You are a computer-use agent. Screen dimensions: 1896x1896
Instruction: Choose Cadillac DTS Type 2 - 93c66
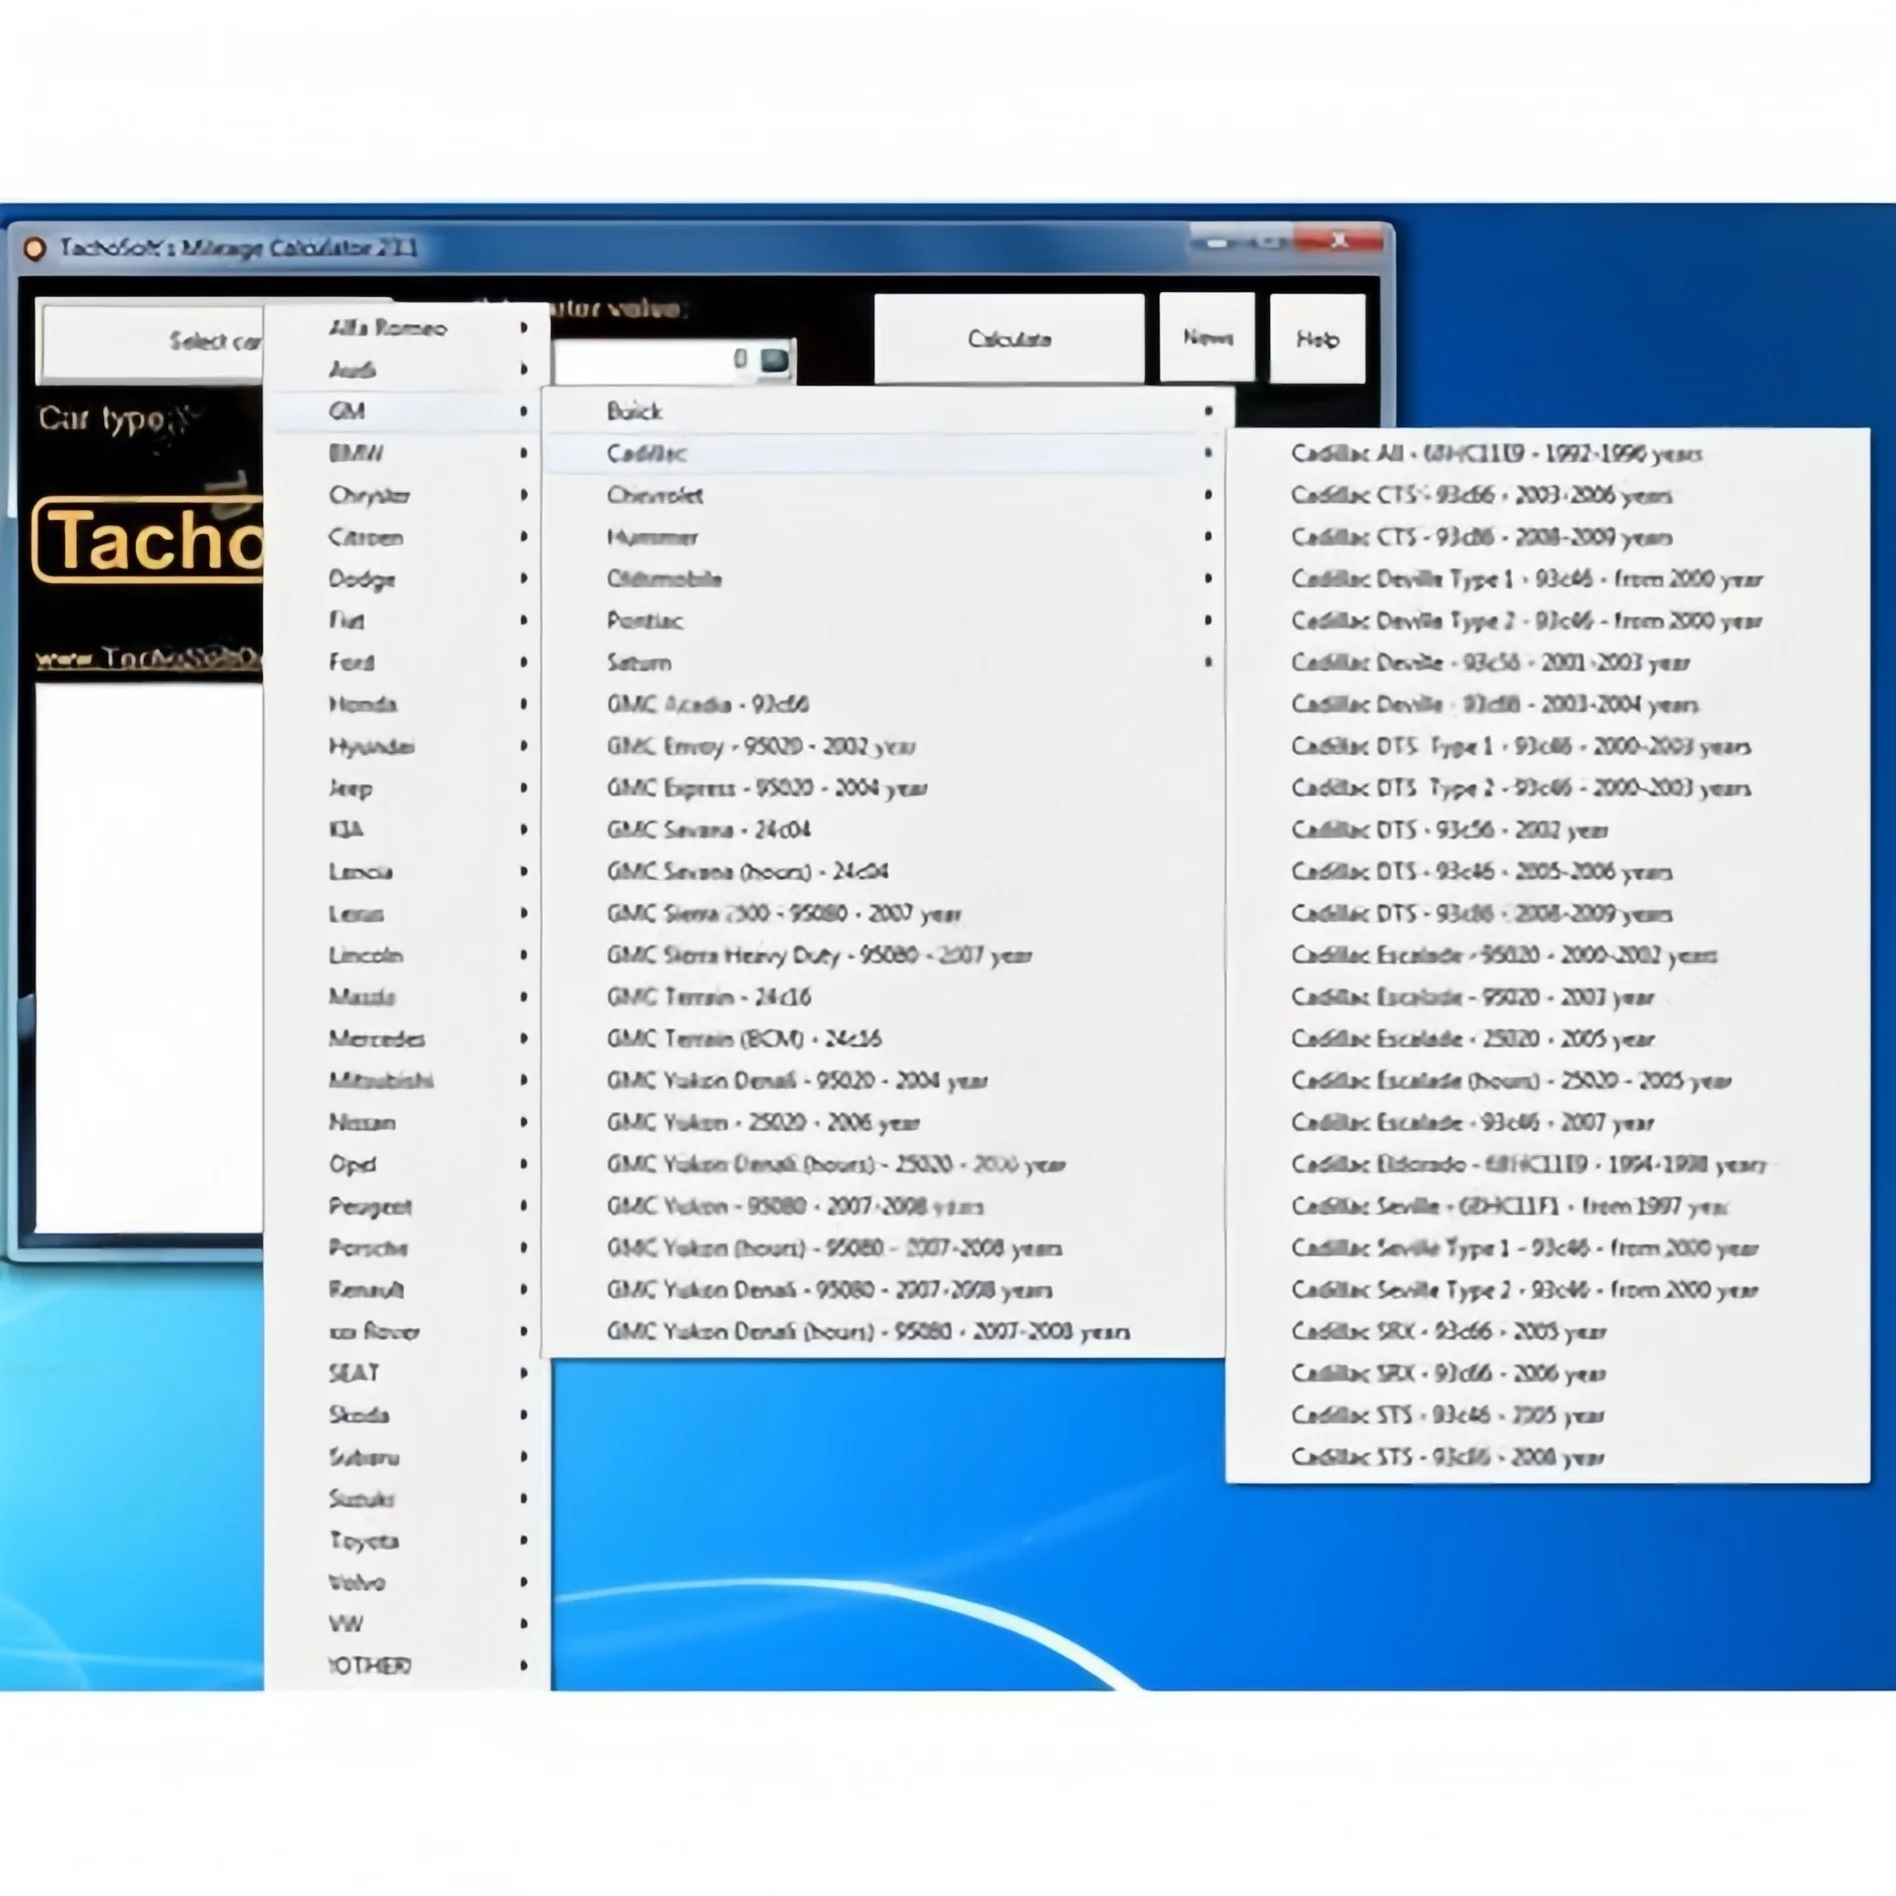click(x=1548, y=788)
